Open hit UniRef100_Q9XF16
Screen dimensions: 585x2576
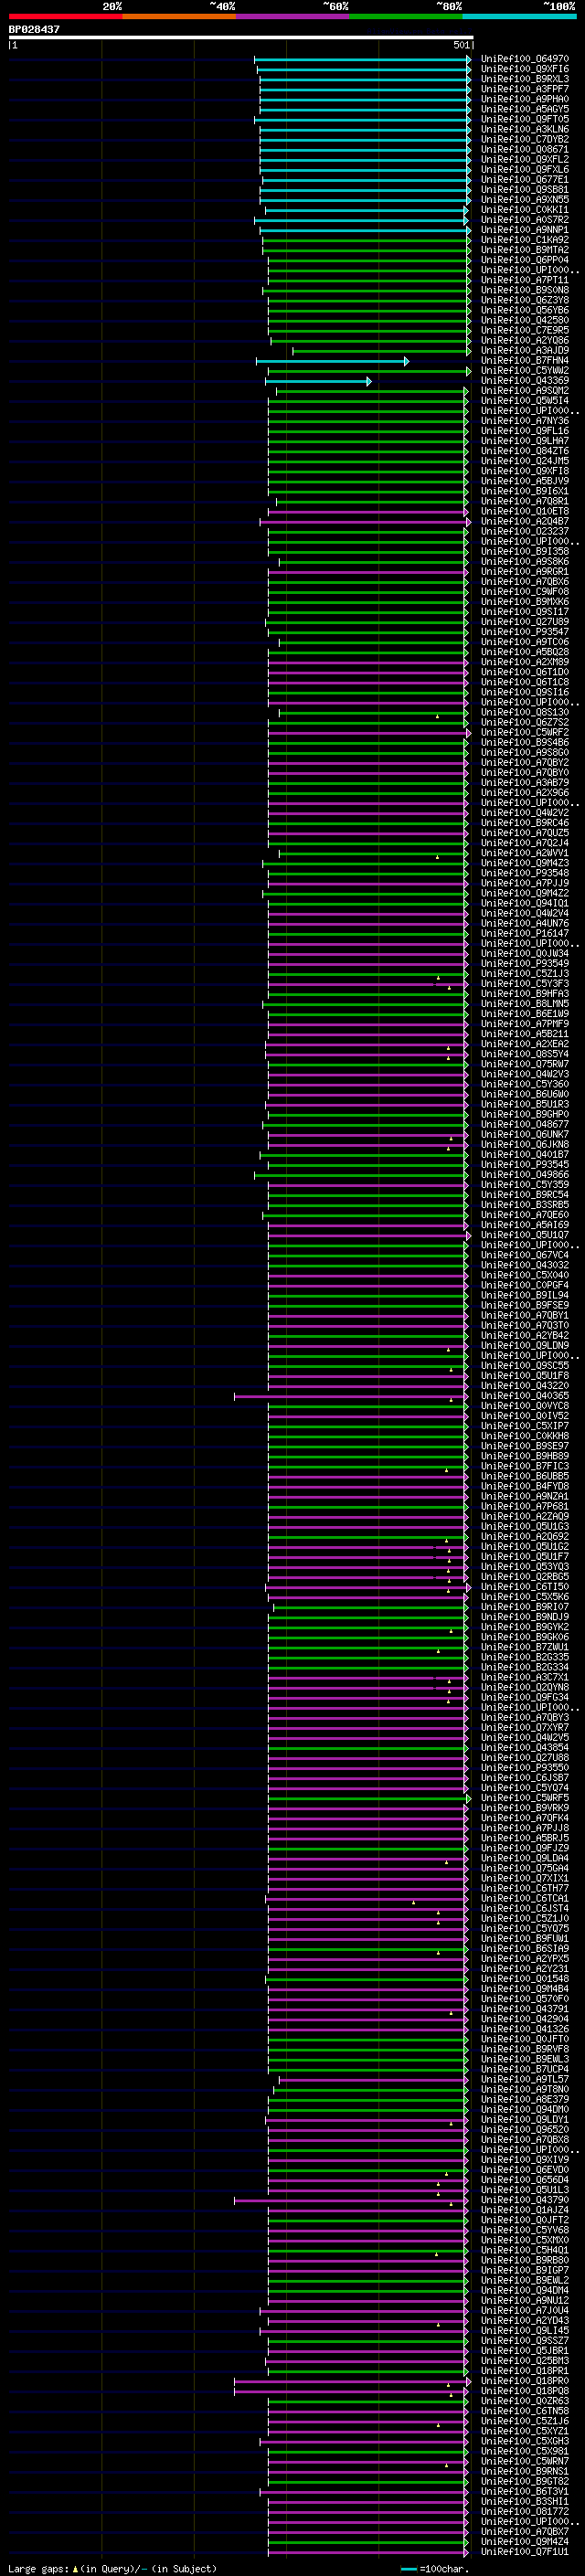(x=525, y=69)
